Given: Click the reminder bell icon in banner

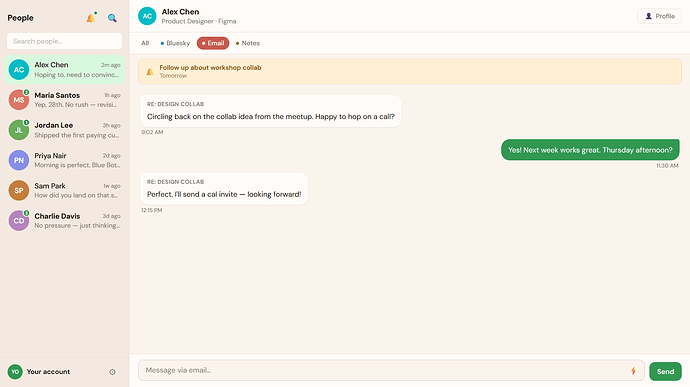Looking at the screenshot, I should tap(150, 71).
